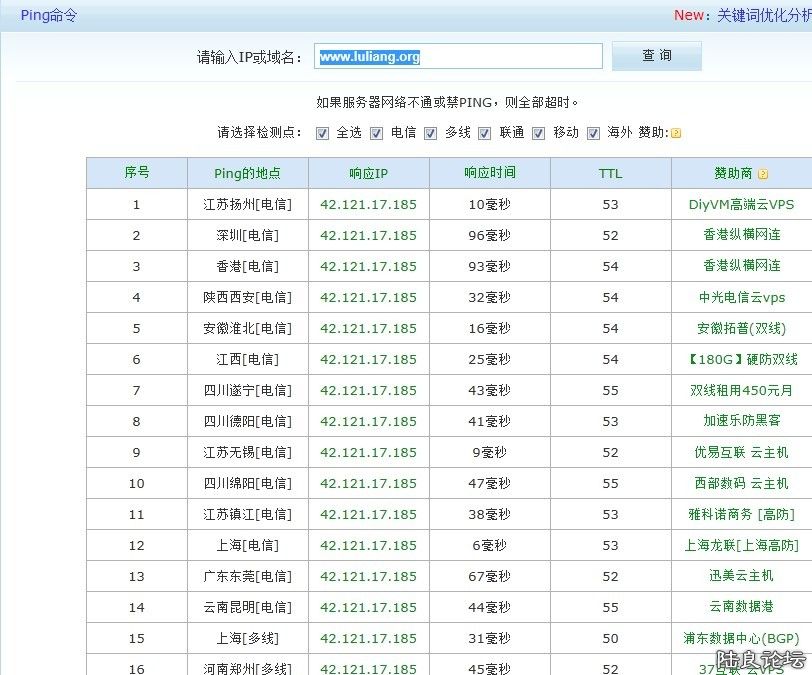Open the 中光电信云vps sponsor link
Image resolution: width=812 pixels, height=675 pixels.
[x=741, y=297]
